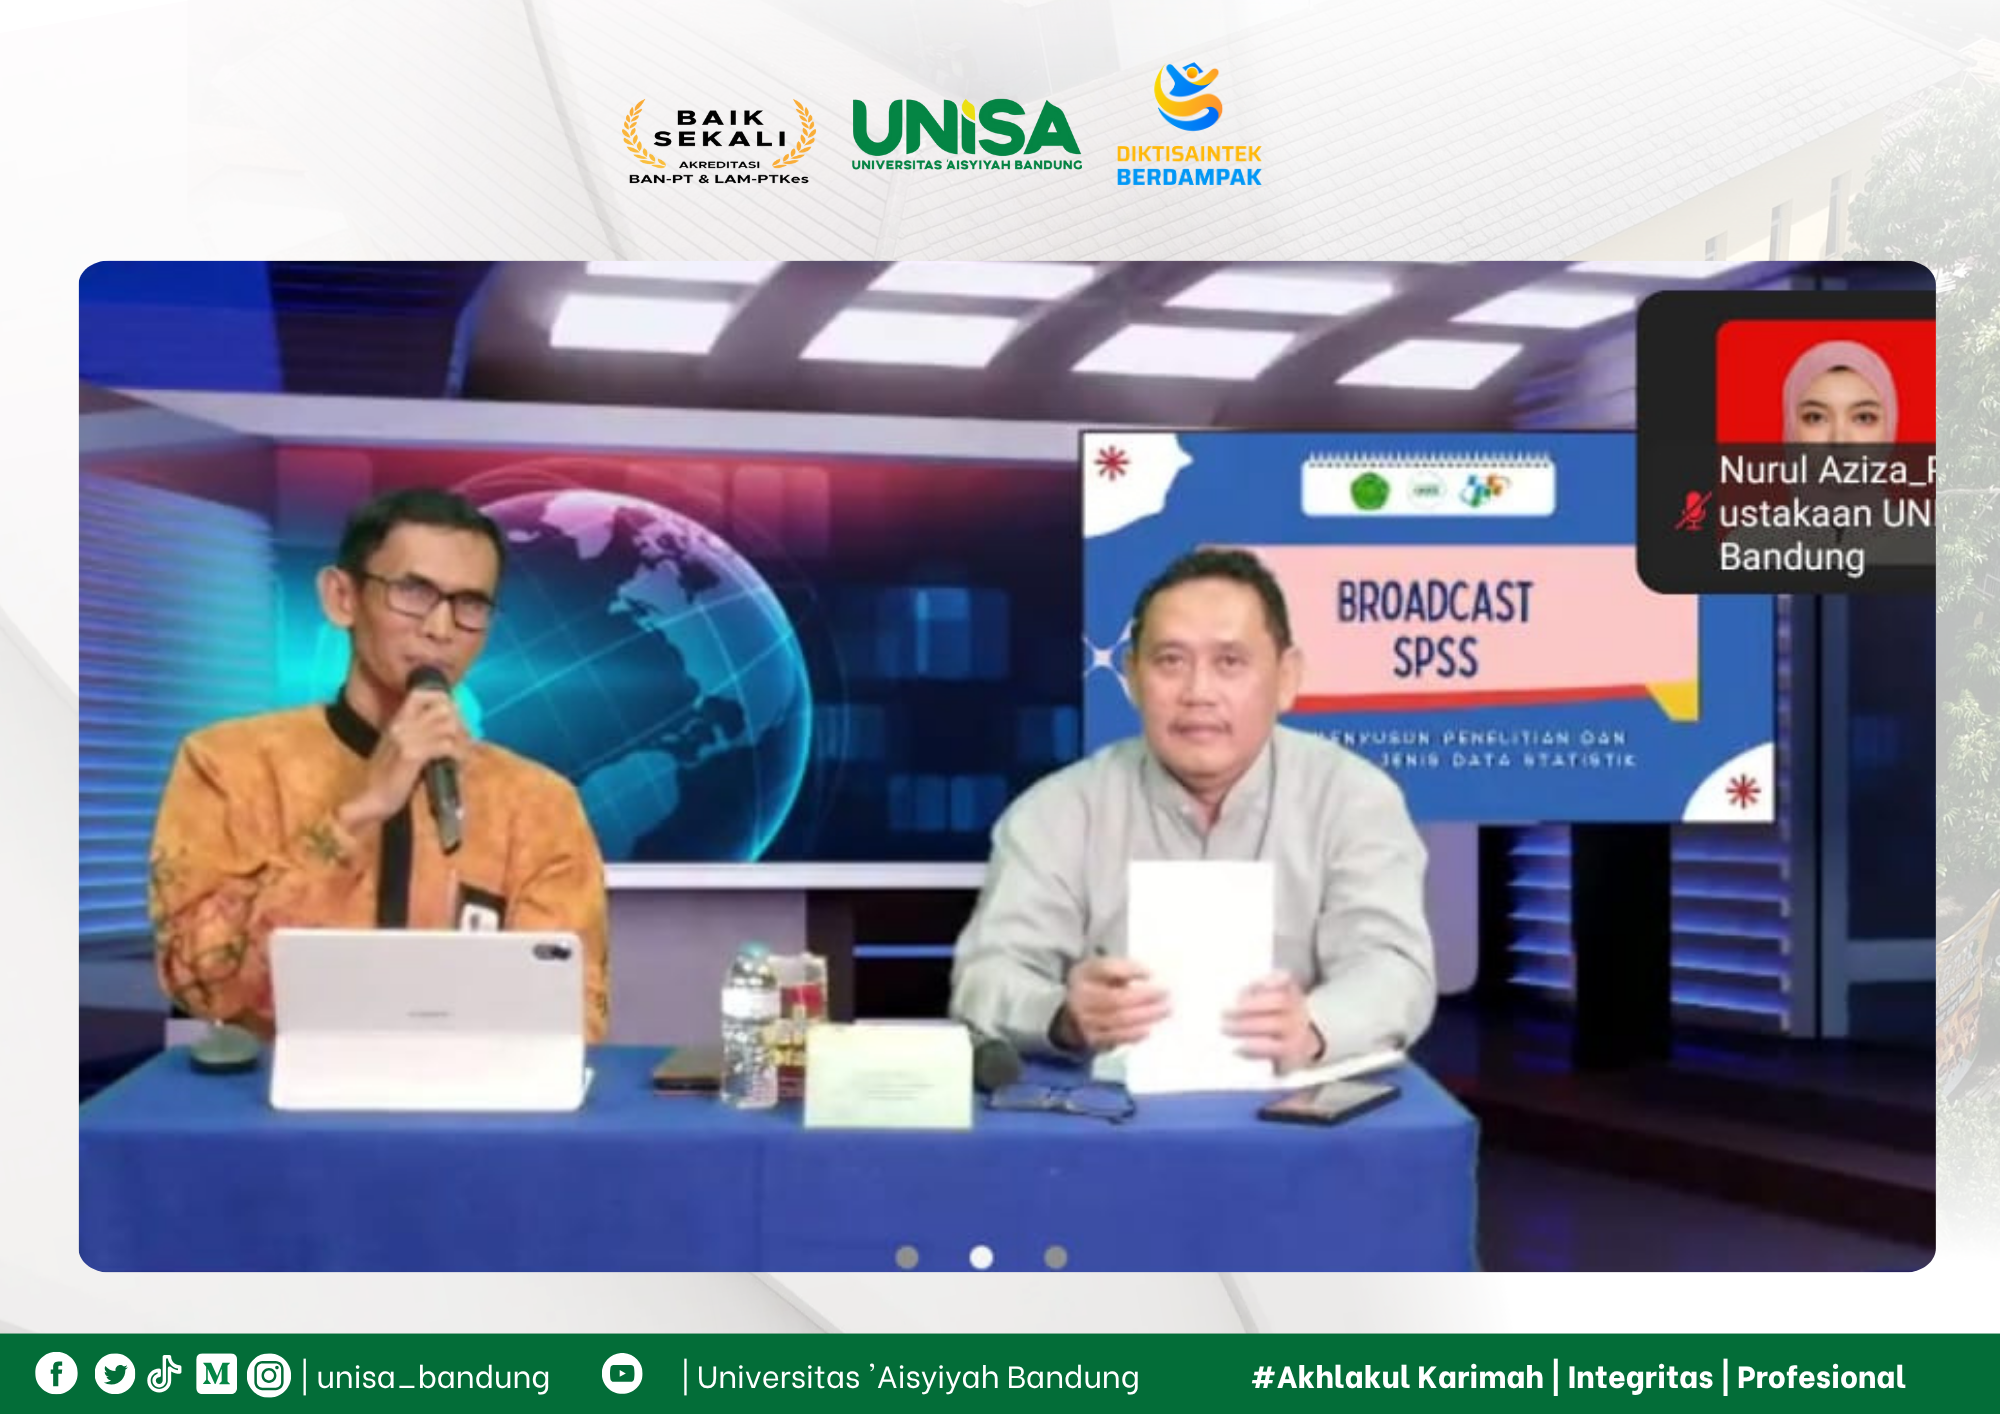This screenshot has height=1414, width=2000.
Task: Click the Baik Sekali accreditation badge
Action: 719,142
